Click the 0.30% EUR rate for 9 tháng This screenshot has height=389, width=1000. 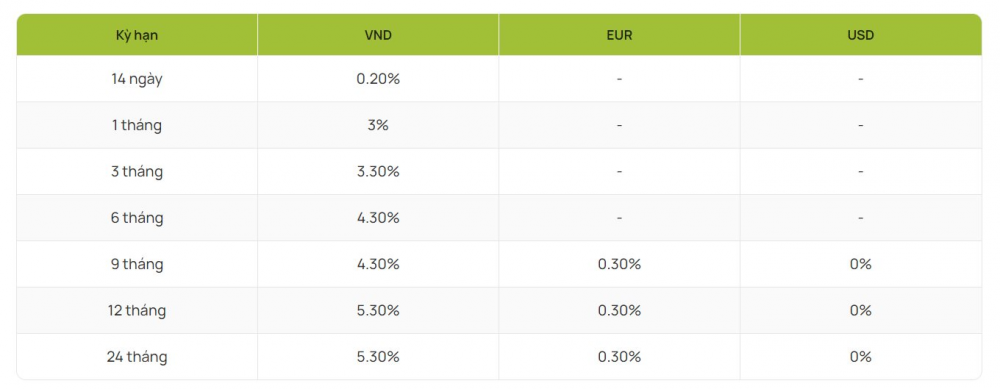click(x=619, y=264)
